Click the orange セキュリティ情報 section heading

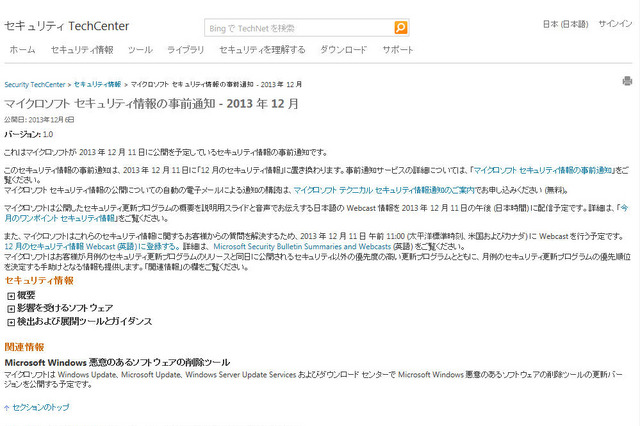39,280
